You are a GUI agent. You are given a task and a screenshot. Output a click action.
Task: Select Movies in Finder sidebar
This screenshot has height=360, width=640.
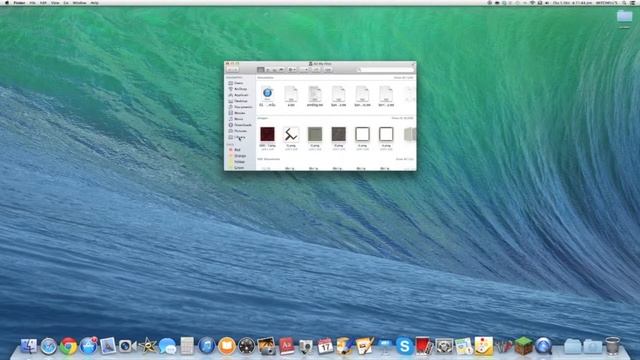[x=237, y=113]
